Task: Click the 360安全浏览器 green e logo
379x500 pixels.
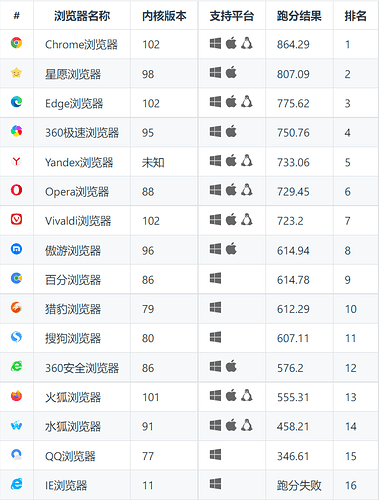Action: coord(16,366)
